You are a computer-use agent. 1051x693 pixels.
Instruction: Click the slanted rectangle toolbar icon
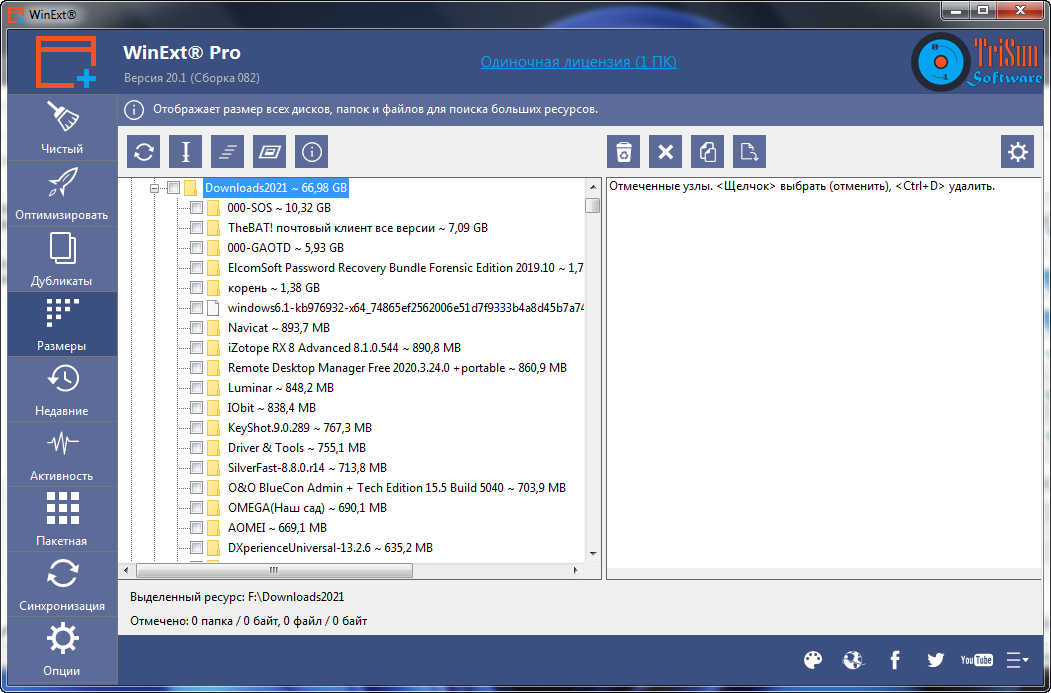[x=269, y=152]
